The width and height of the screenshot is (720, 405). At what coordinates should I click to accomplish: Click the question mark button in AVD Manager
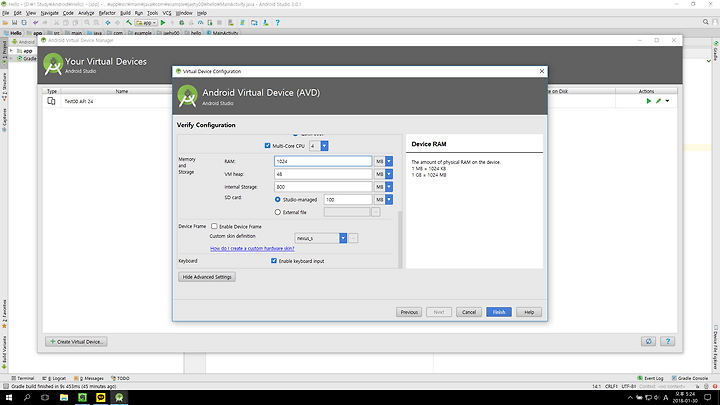click(x=668, y=341)
